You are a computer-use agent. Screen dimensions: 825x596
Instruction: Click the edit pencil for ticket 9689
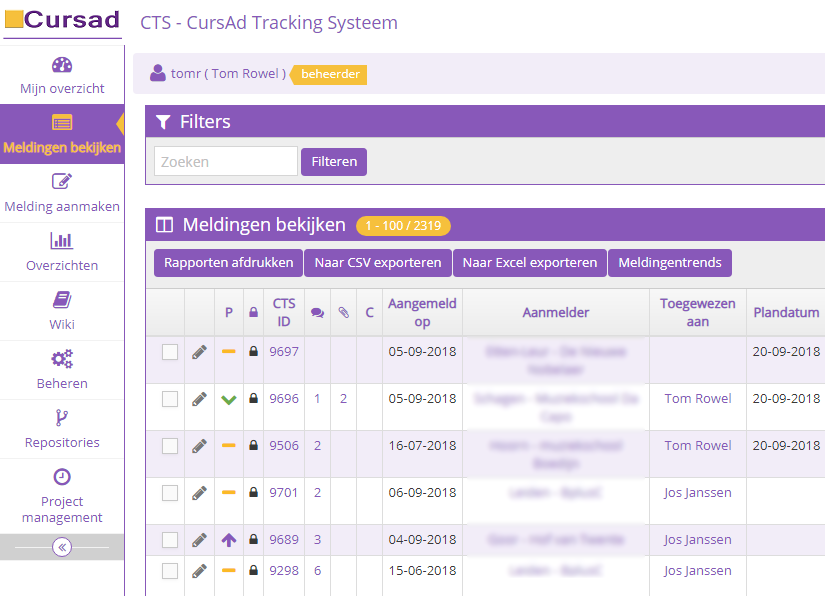(x=200, y=540)
